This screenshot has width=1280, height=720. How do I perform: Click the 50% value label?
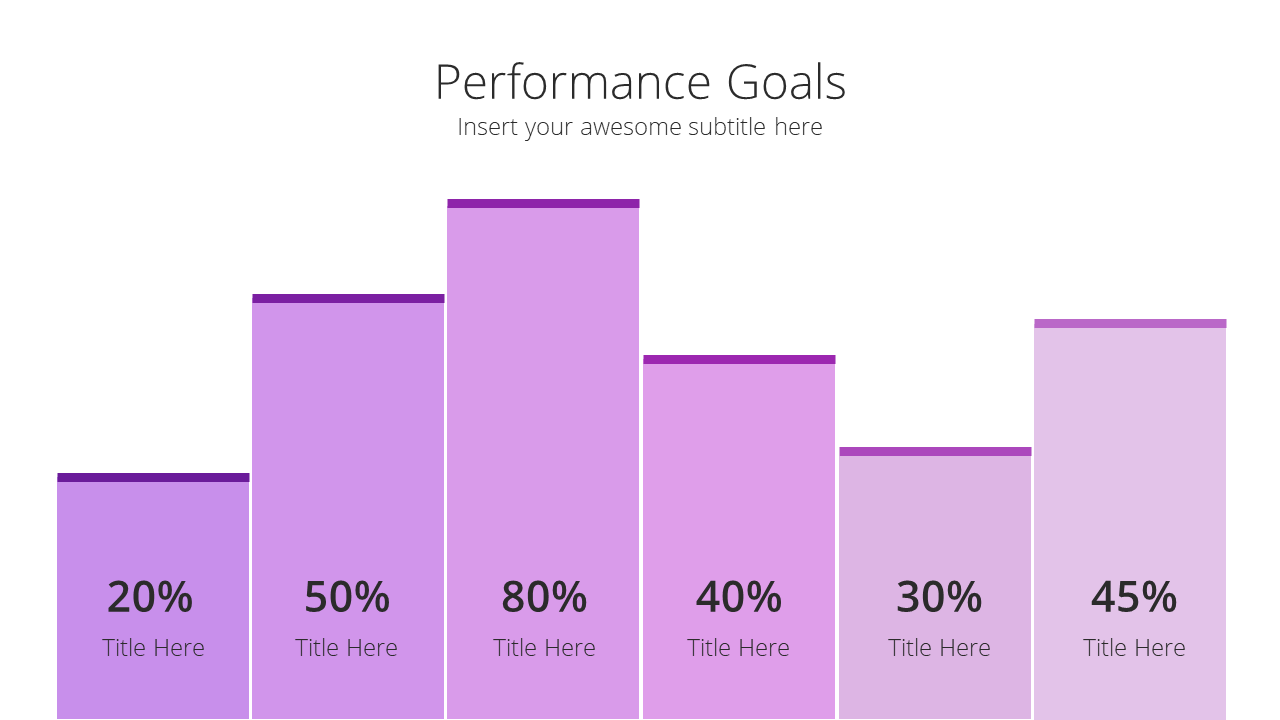[347, 597]
